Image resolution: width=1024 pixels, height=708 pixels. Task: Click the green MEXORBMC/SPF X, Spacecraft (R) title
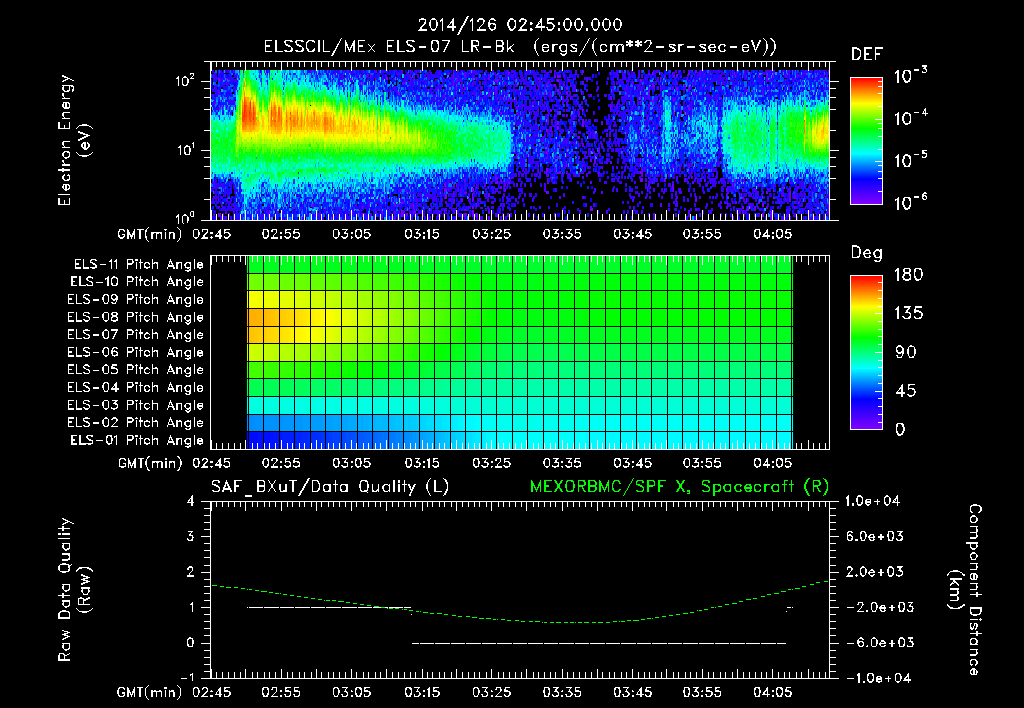[x=679, y=487]
